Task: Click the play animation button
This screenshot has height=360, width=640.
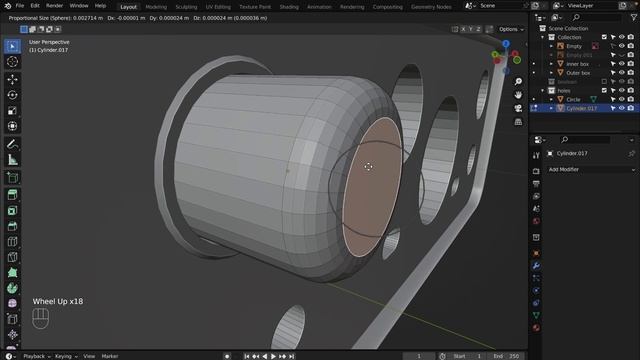Action: click(273, 356)
